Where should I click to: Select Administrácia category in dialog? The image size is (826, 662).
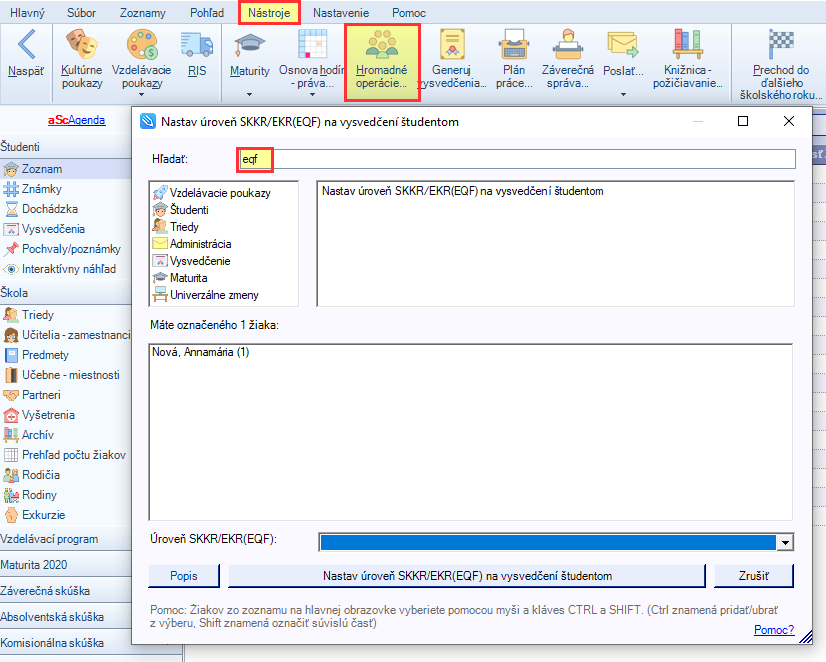click(192, 244)
